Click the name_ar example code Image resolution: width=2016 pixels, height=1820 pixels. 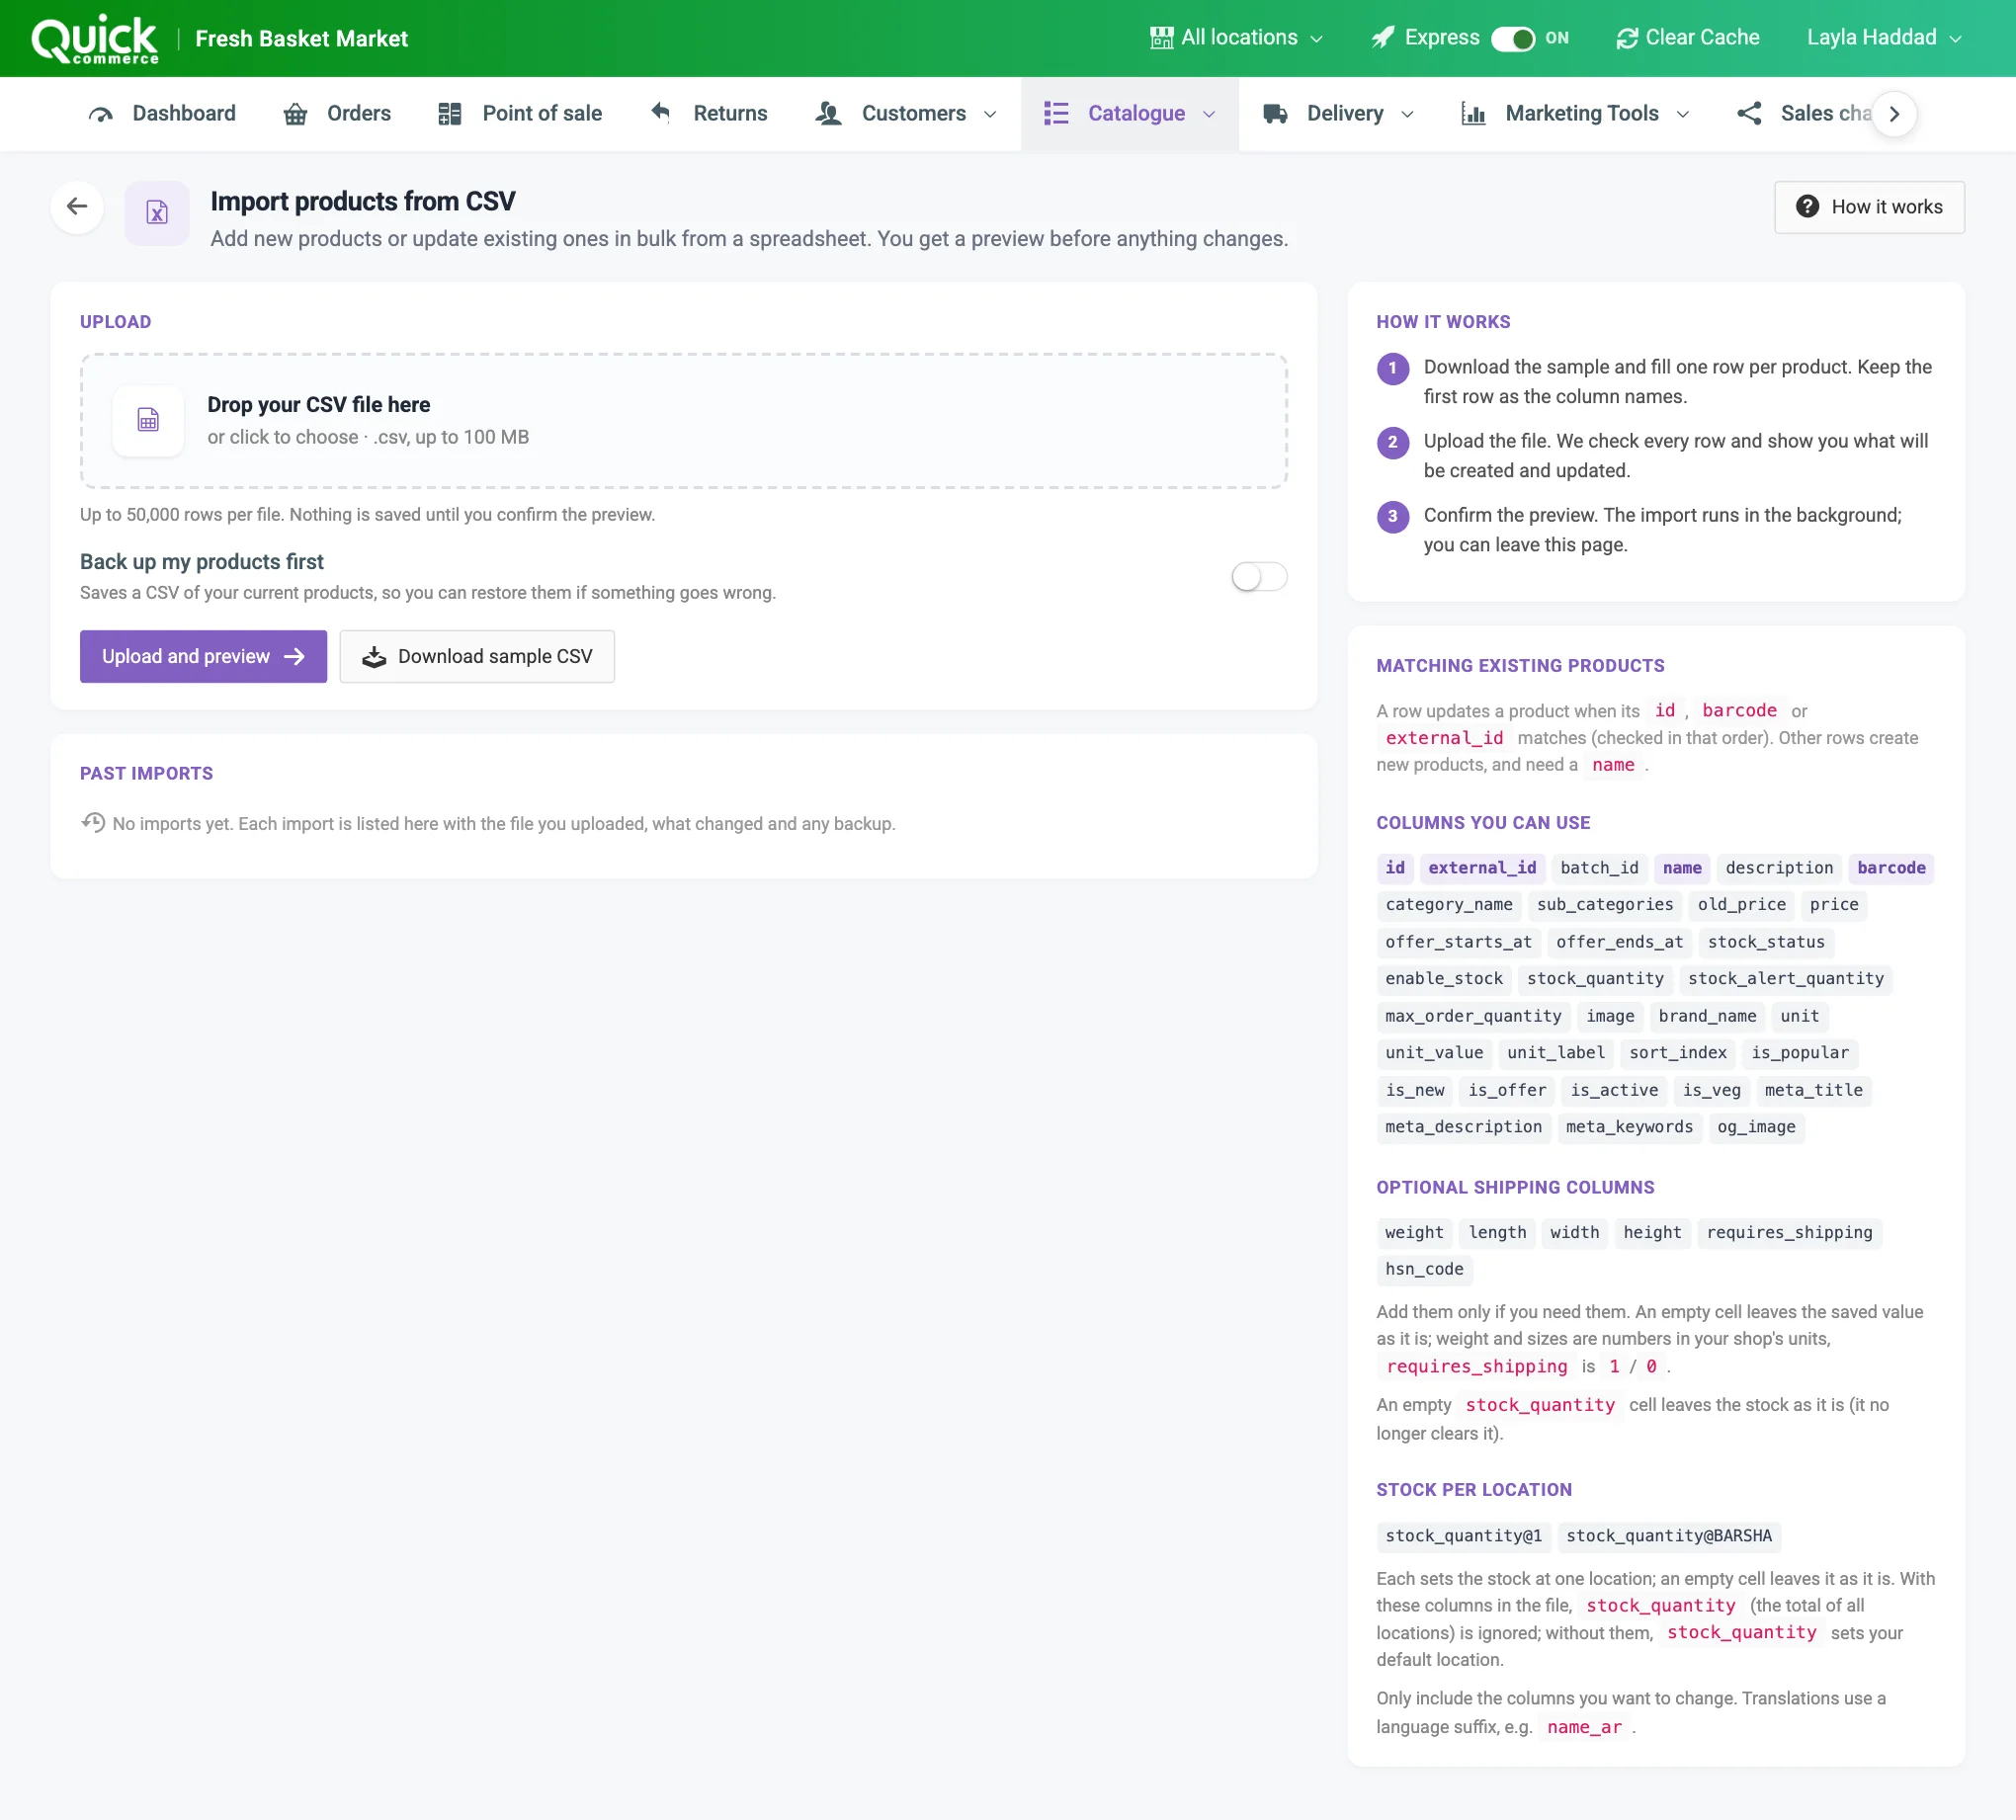point(1584,1727)
